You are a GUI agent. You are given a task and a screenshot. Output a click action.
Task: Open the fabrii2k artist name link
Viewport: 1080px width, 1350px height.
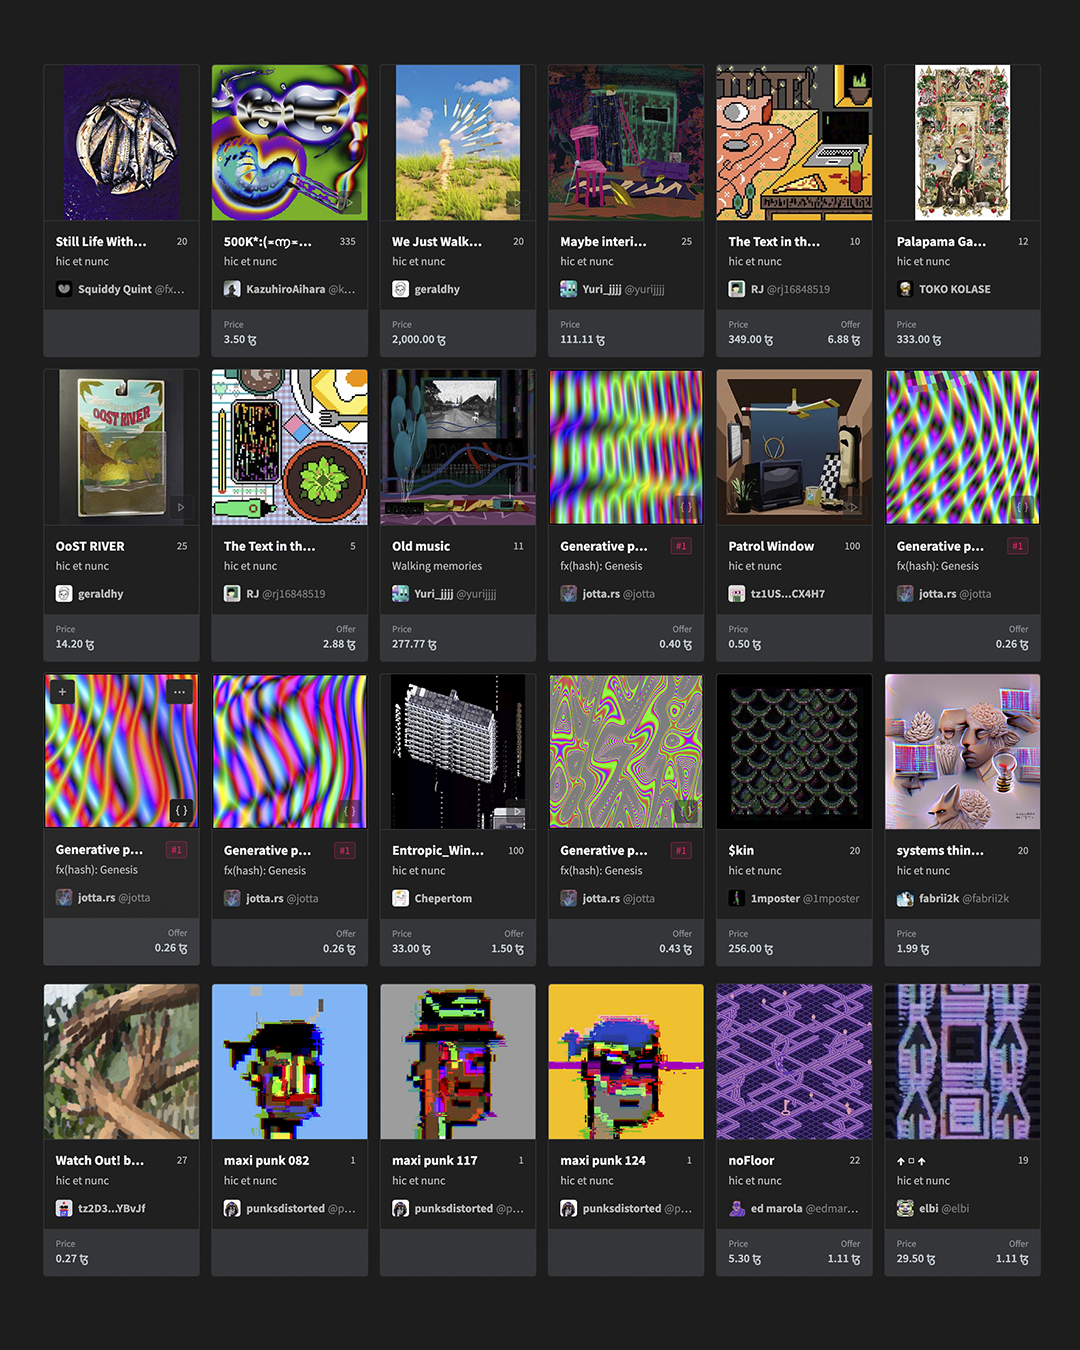coord(939,898)
